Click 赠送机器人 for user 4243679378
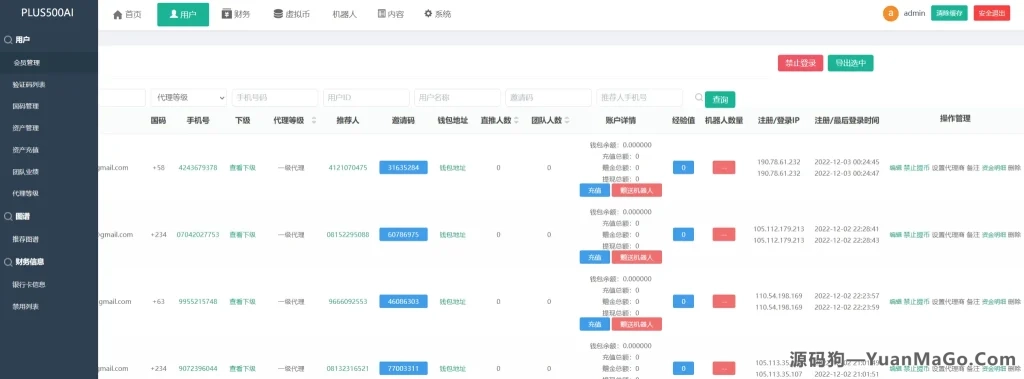Image resolution: width=1024 pixels, height=379 pixels. coord(637,190)
